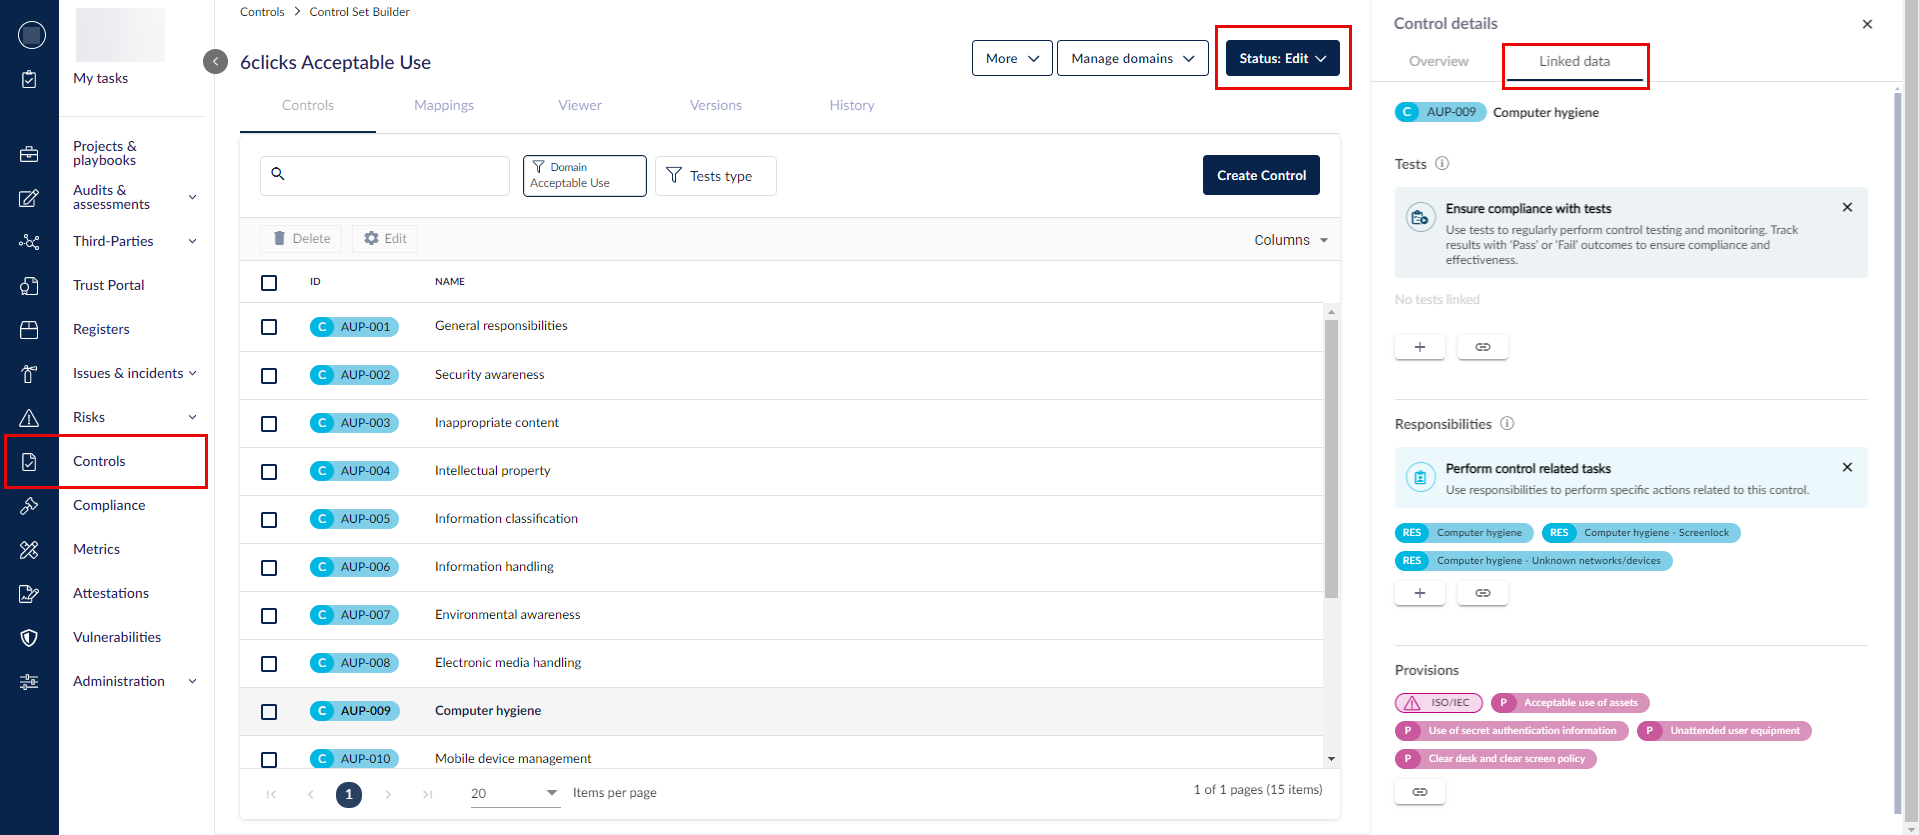Image resolution: width=1919 pixels, height=835 pixels.
Task: Add a new test with plus icon
Action: (1419, 347)
